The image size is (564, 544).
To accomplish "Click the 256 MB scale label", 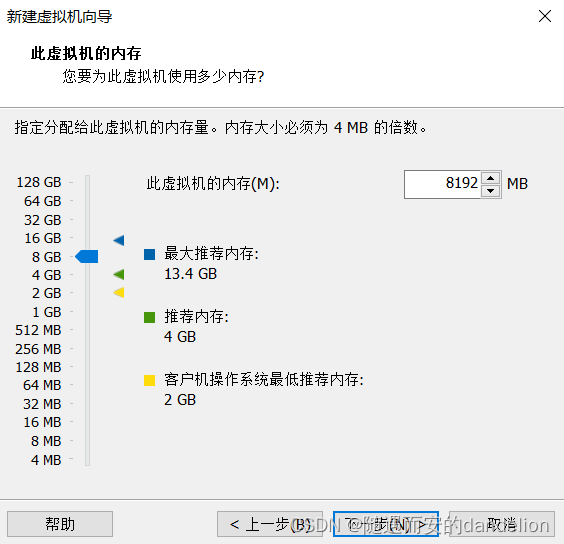I will click(x=38, y=349).
